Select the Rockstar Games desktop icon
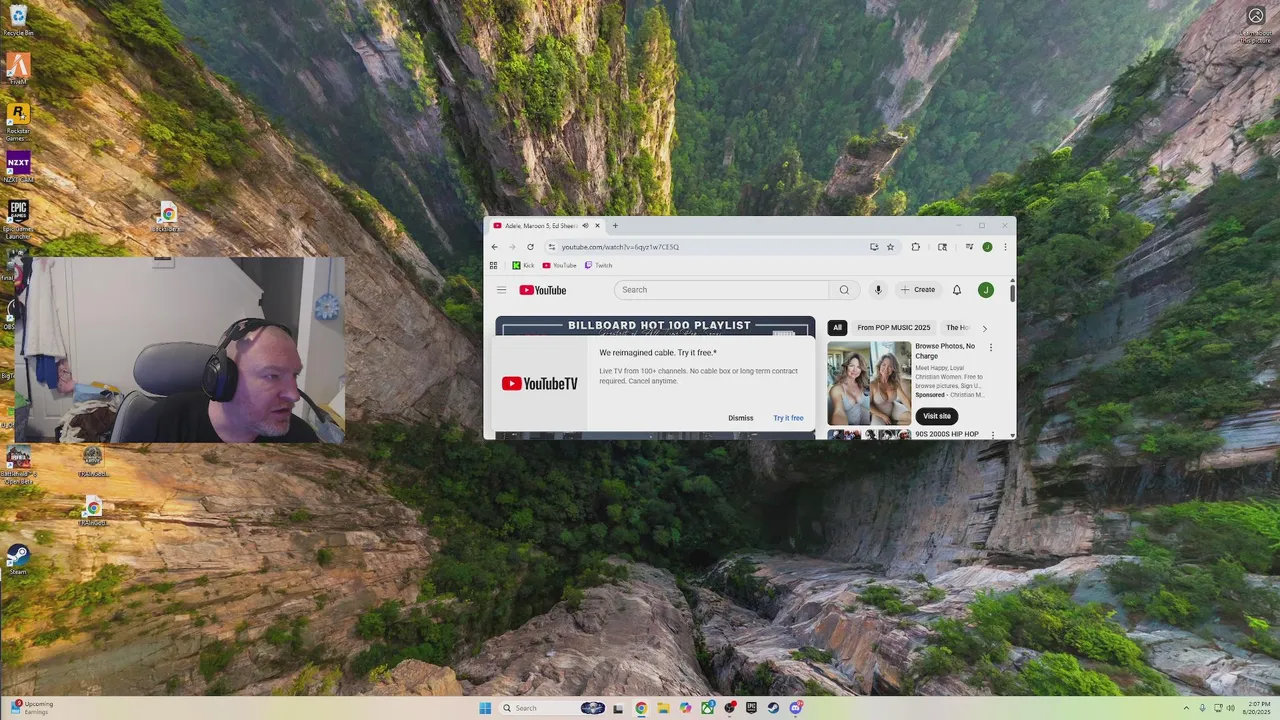This screenshot has width=1280, height=720. click(x=18, y=122)
